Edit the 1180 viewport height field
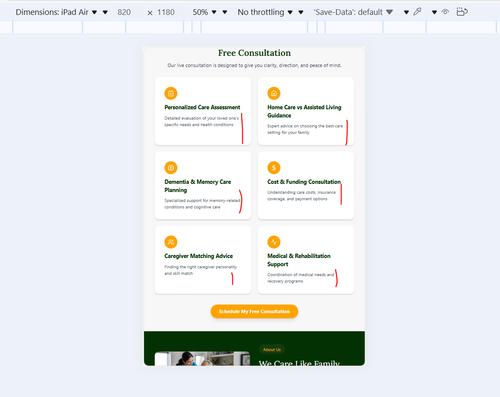The height and width of the screenshot is (397, 500). click(166, 12)
